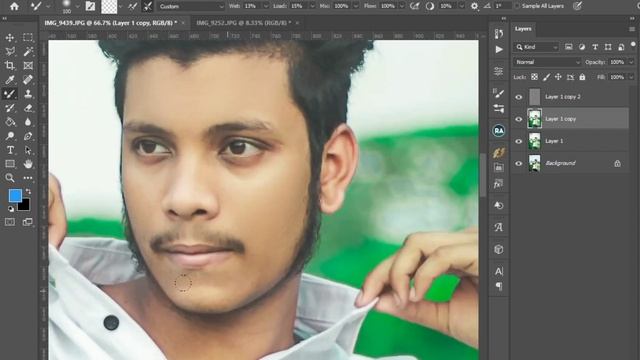Open the layer Opacity dropdown arrow
The image size is (640, 360).
click(x=631, y=62)
